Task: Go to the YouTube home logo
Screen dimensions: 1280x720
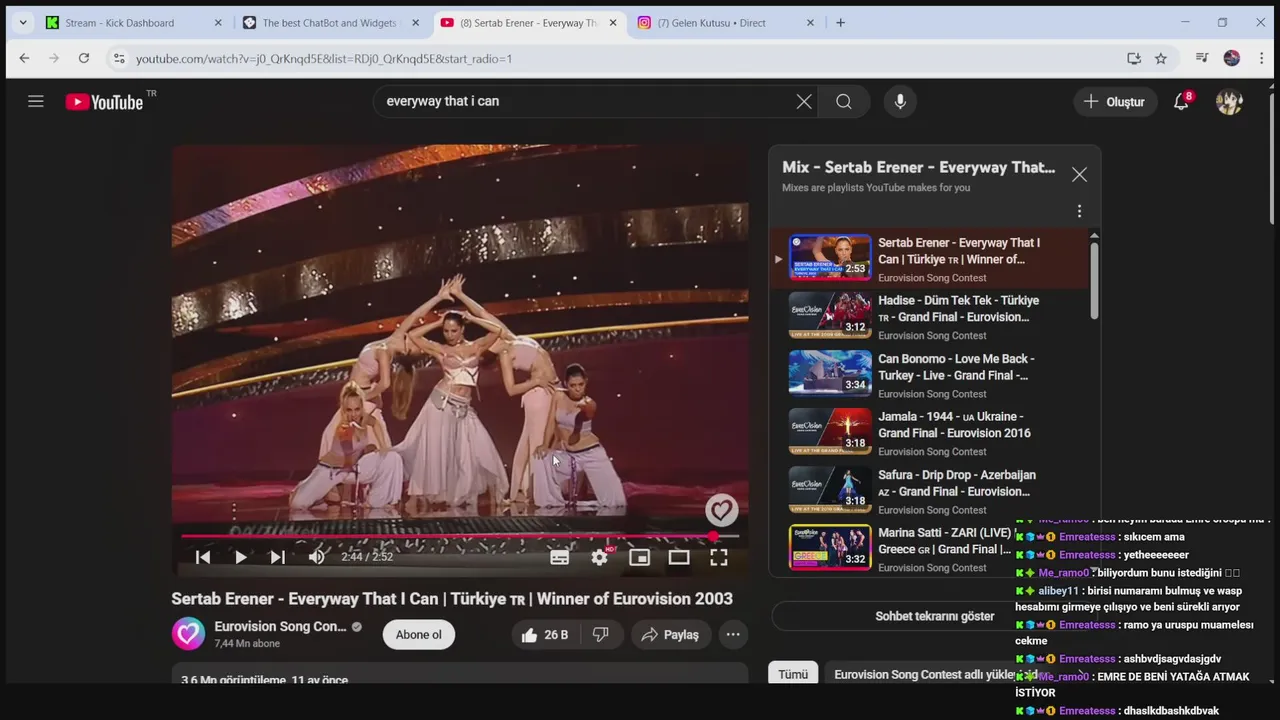Action: (104, 102)
